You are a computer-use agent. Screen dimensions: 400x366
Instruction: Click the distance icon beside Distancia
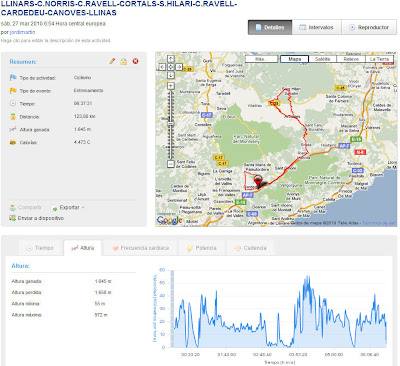13,117
